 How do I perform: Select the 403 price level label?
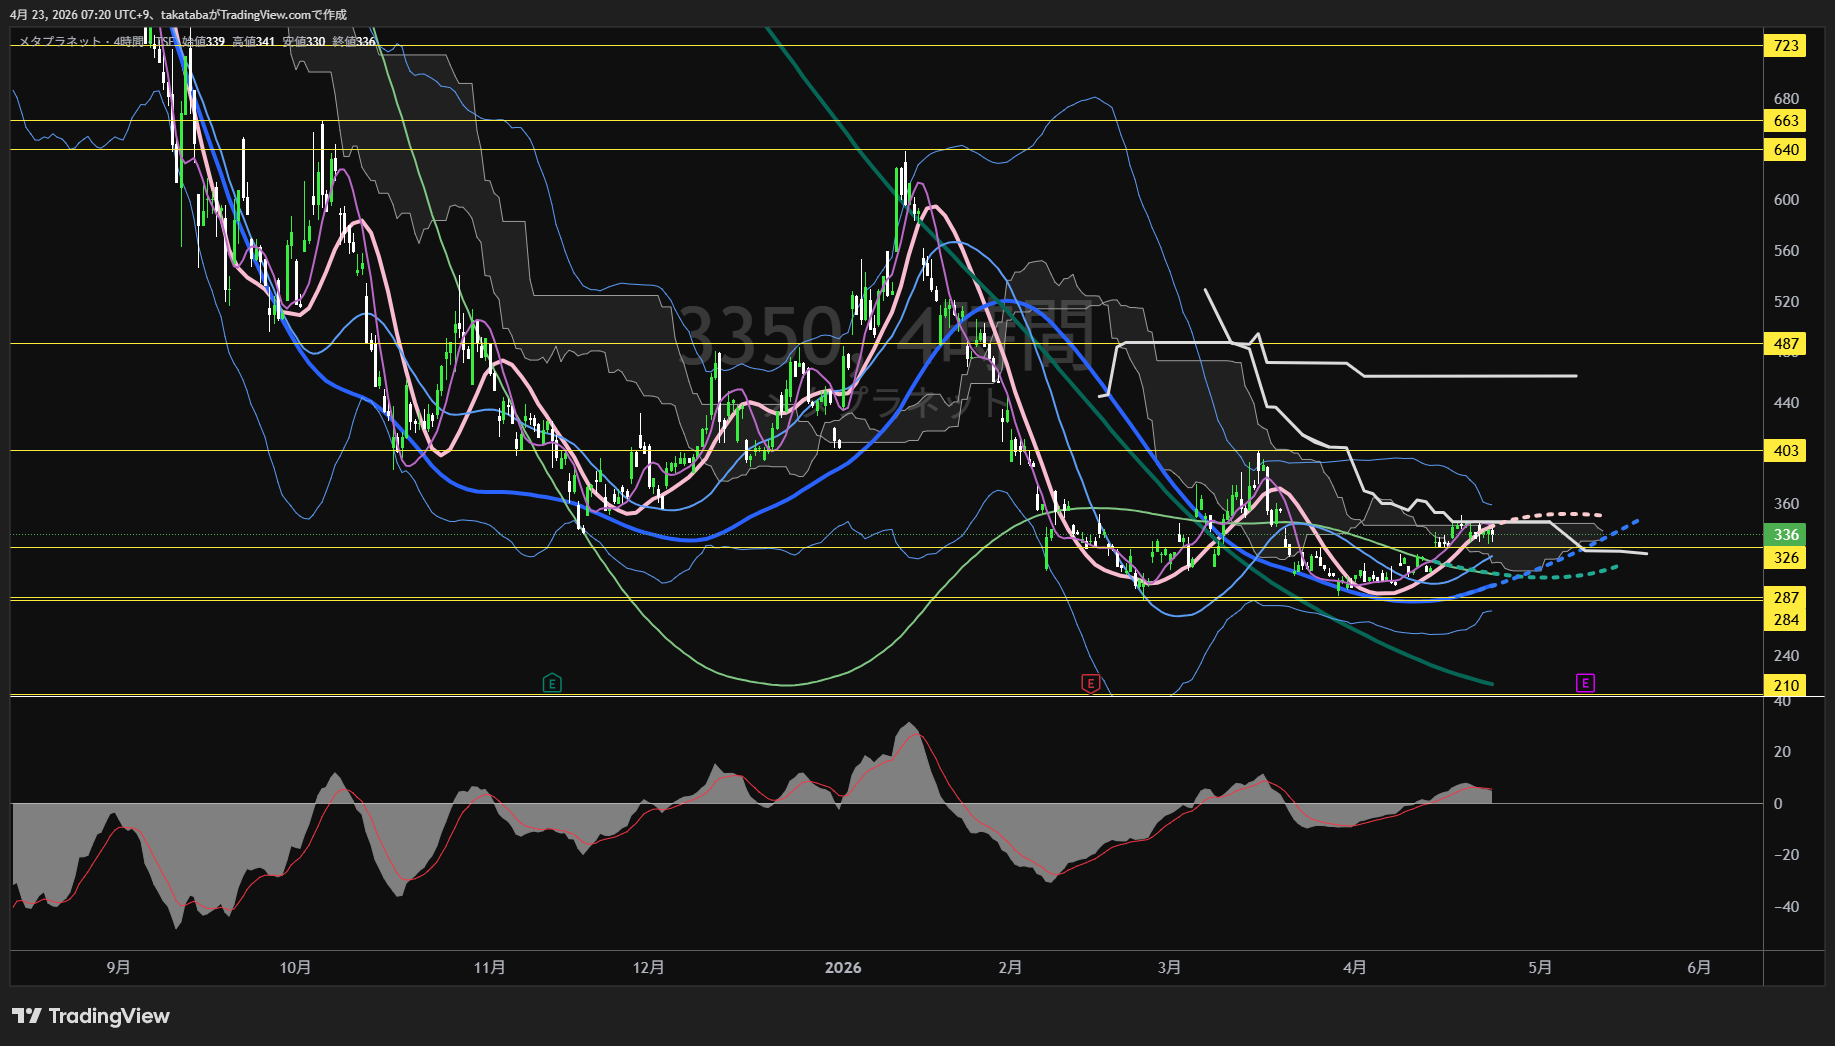tap(1786, 451)
